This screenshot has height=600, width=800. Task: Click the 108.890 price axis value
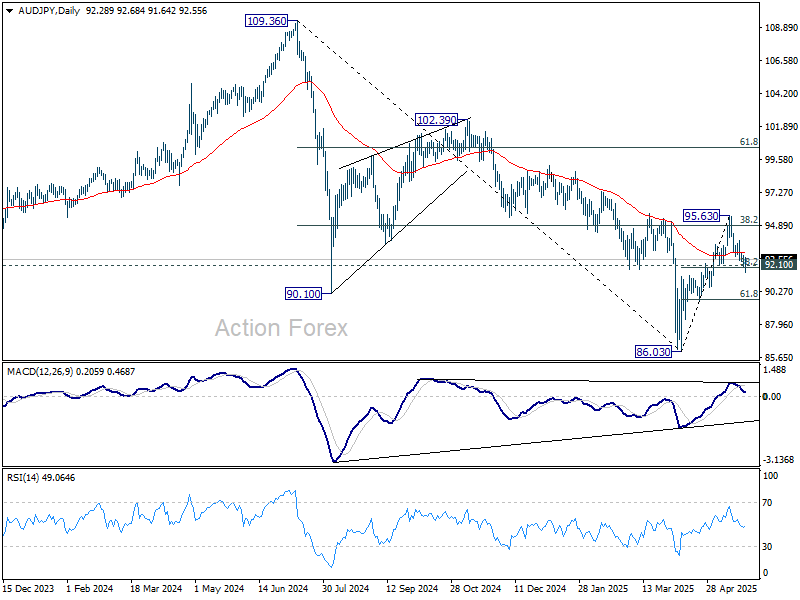pyautogui.click(x=781, y=28)
